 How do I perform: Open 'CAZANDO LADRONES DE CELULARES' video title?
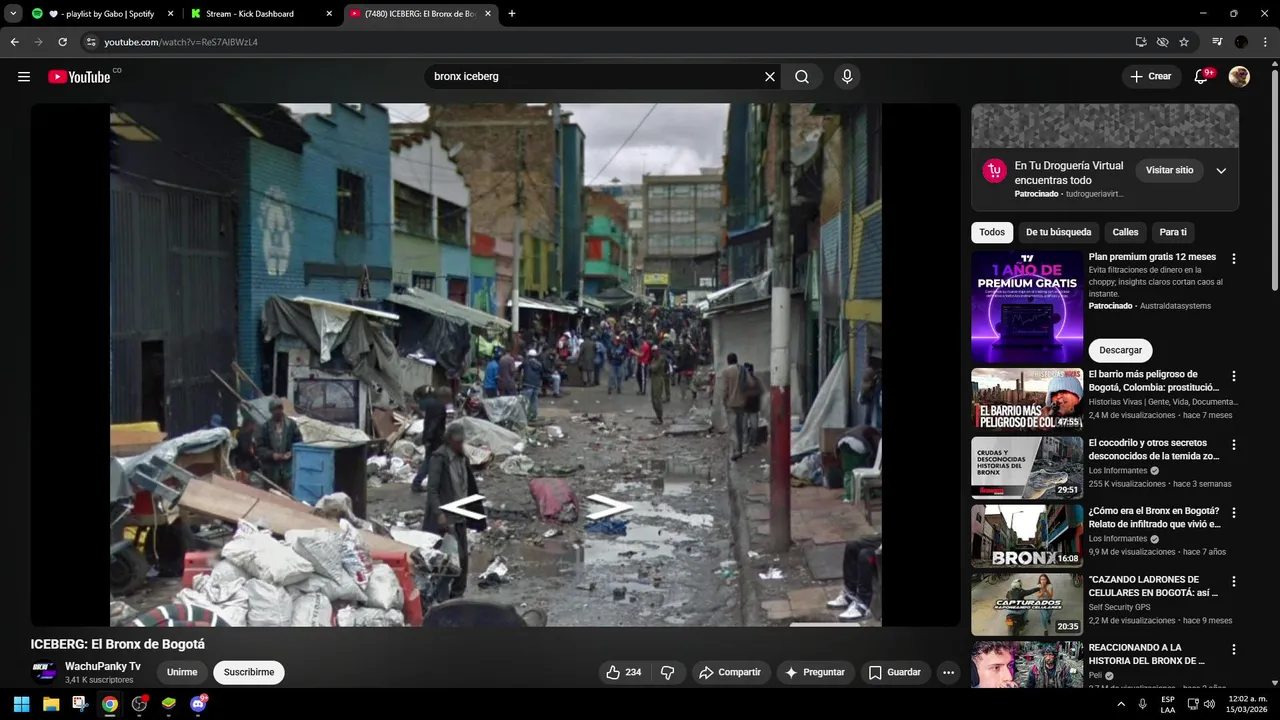1152,586
